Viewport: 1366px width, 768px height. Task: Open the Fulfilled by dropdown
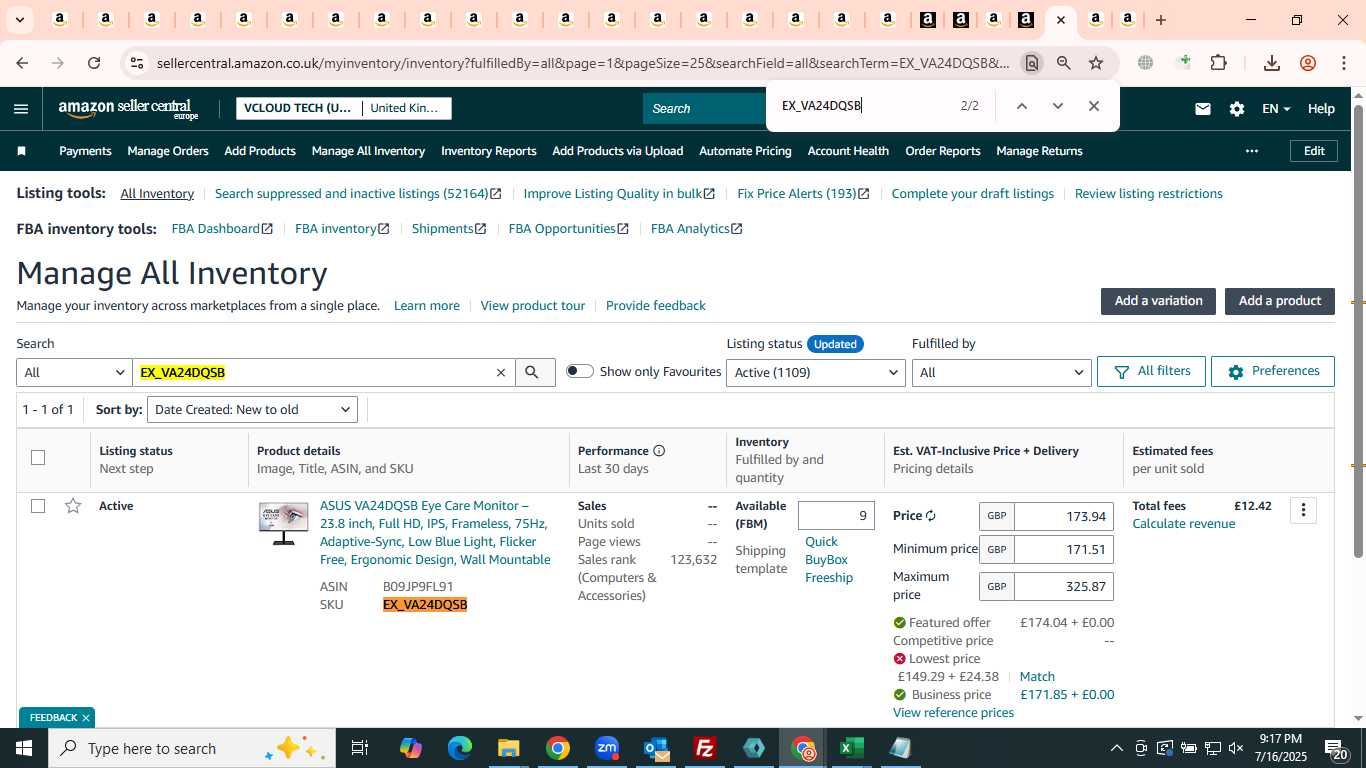pos(1001,372)
